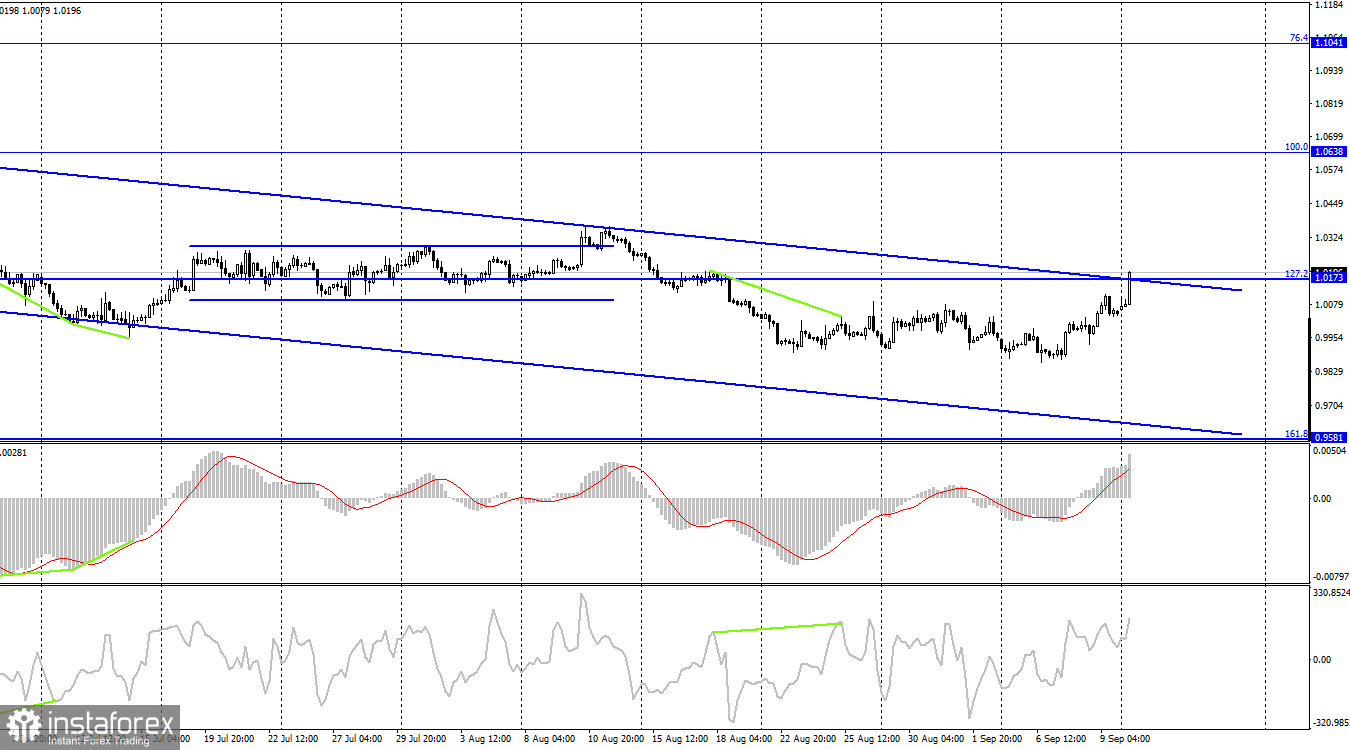The height and width of the screenshot is (750, 1350).
Task: Click the 9 Sep 04:00 time label
Action: pyautogui.click(x=1125, y=740)
